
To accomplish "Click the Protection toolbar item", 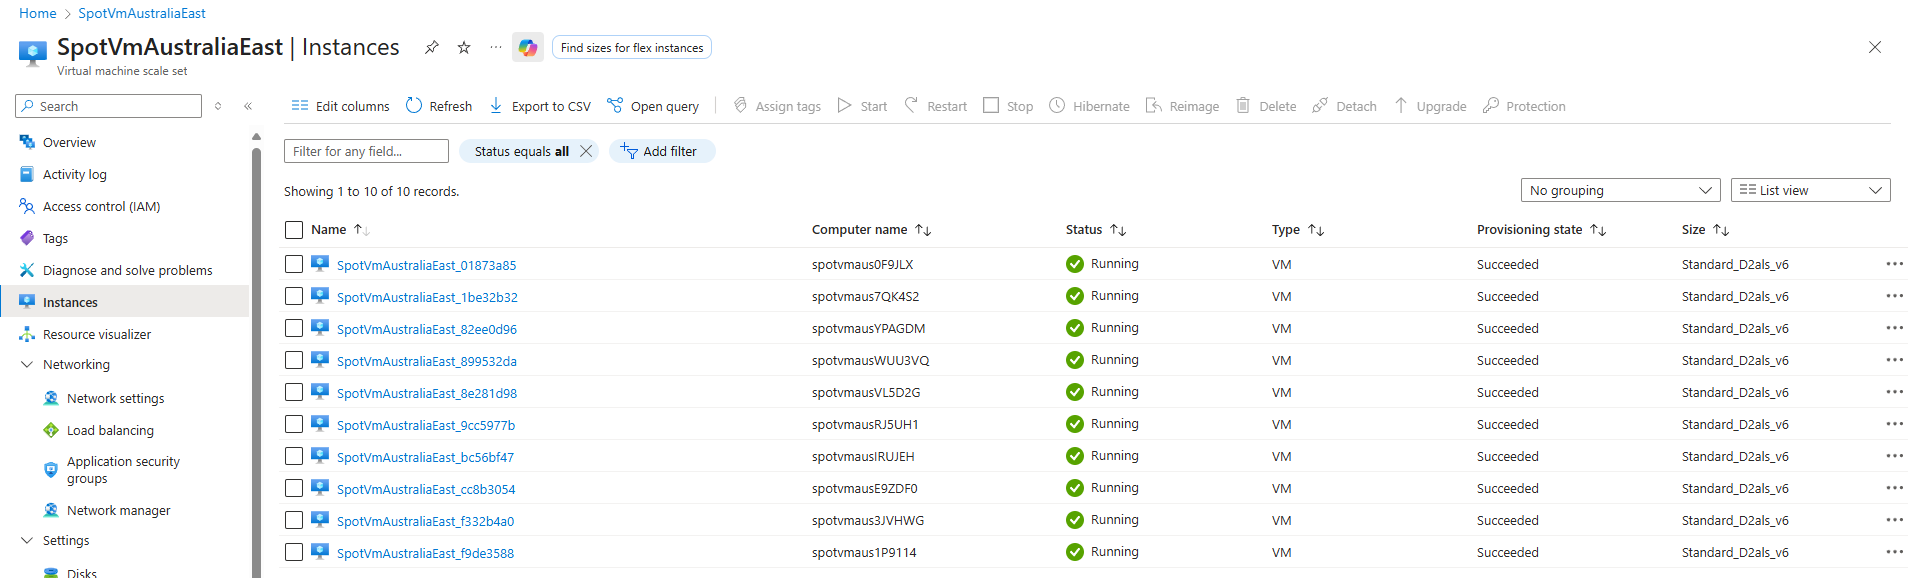I will click(1524, 106).
